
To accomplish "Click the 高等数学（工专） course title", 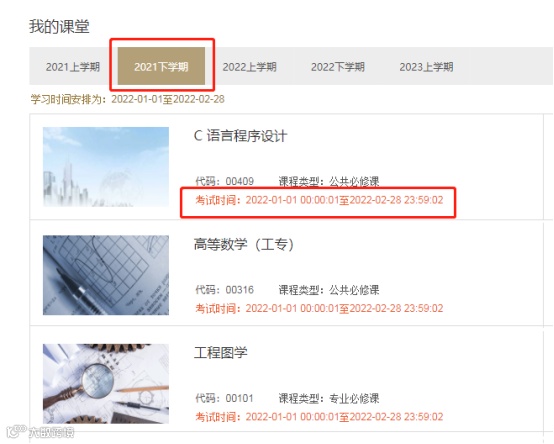I will [244, 244].
